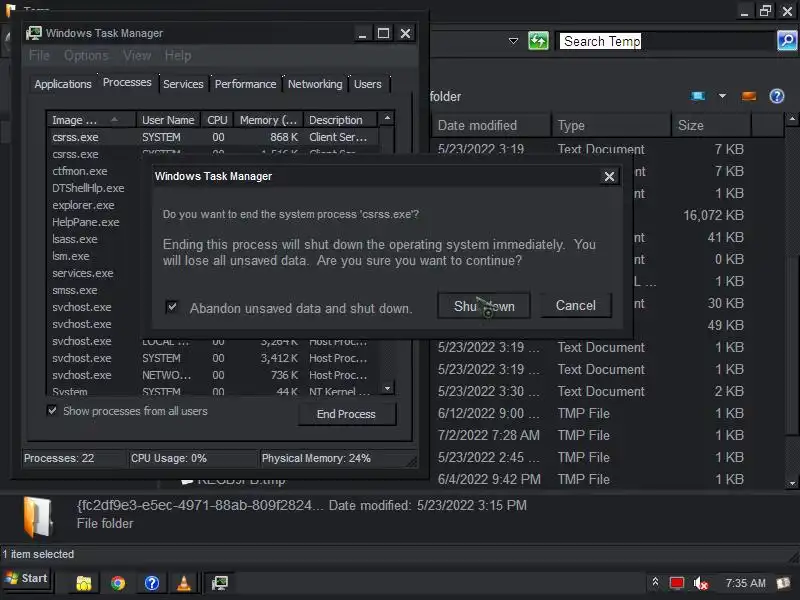Open the Explorer address bar history dropdown

[513, 41]
